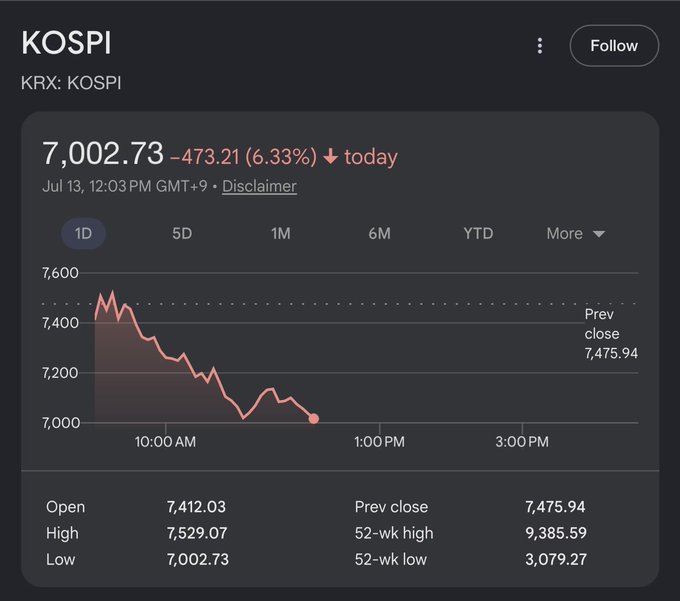Click the 1:00 PM x-axis label

pos(379,441)
